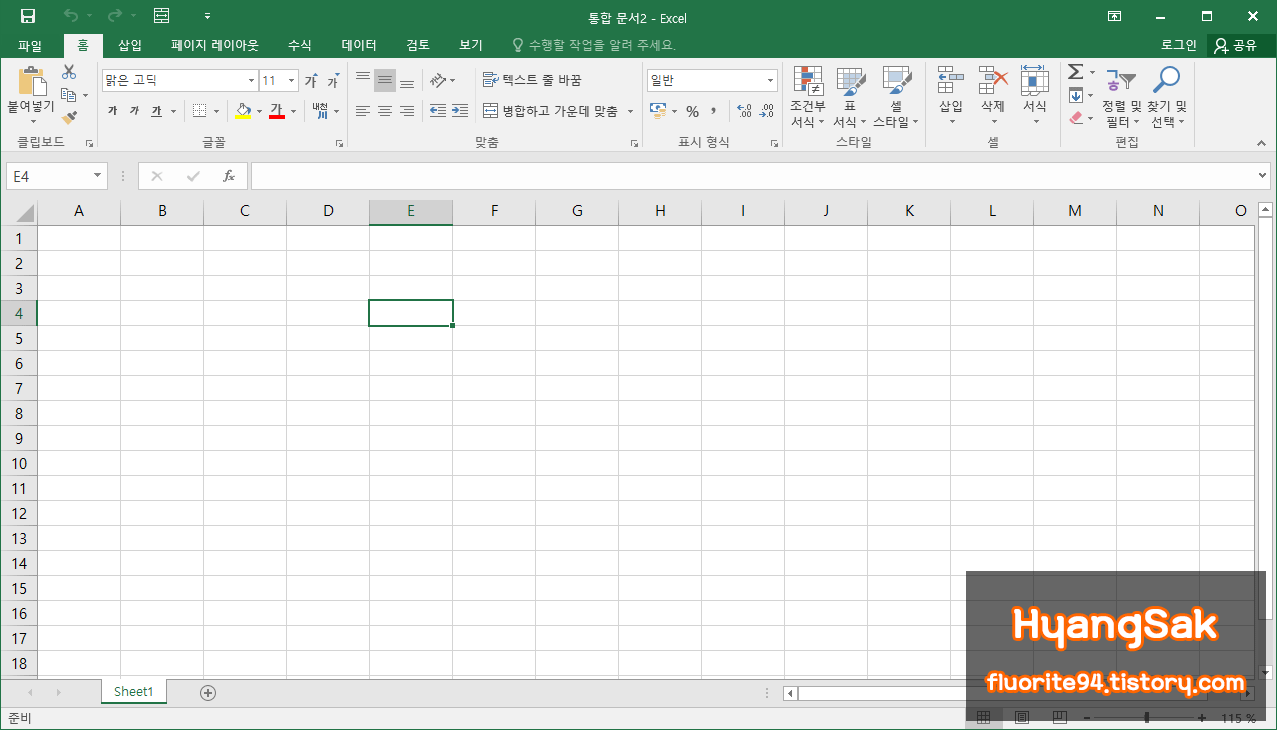Delete cells with 삭제 button
Viewport: 1277px width, 730px height.
coord(993,97)
